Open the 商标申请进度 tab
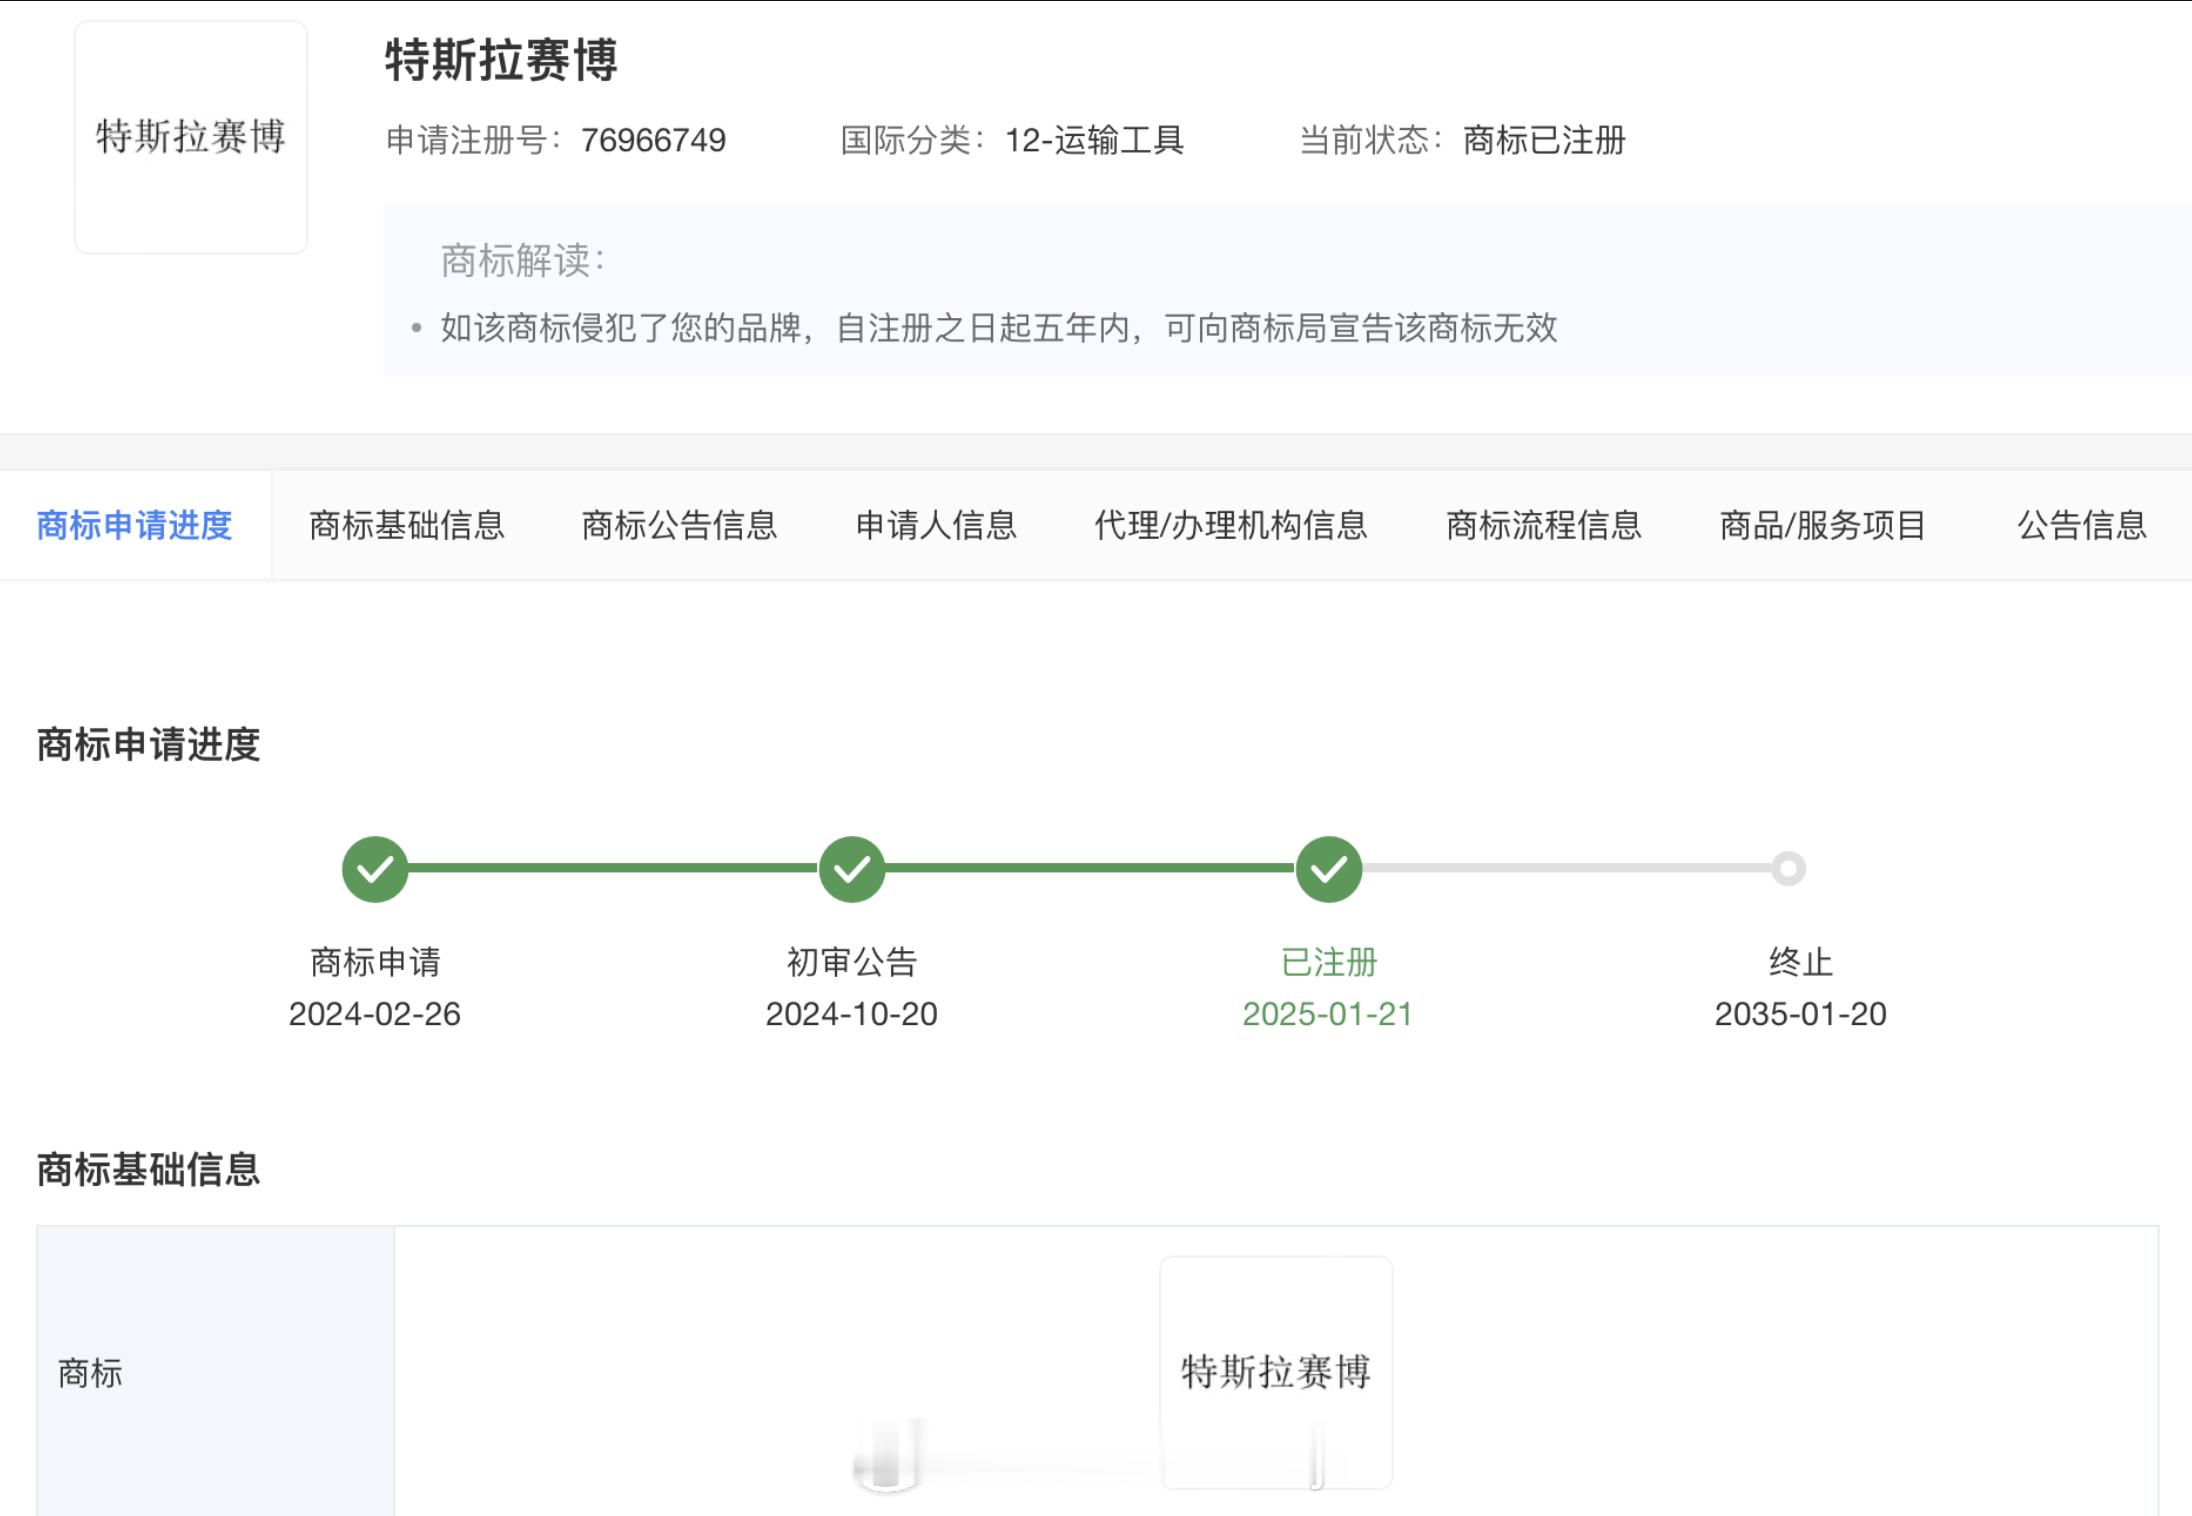The width and height of the screenshot is (2192, 1516). (x=135, y=525)
